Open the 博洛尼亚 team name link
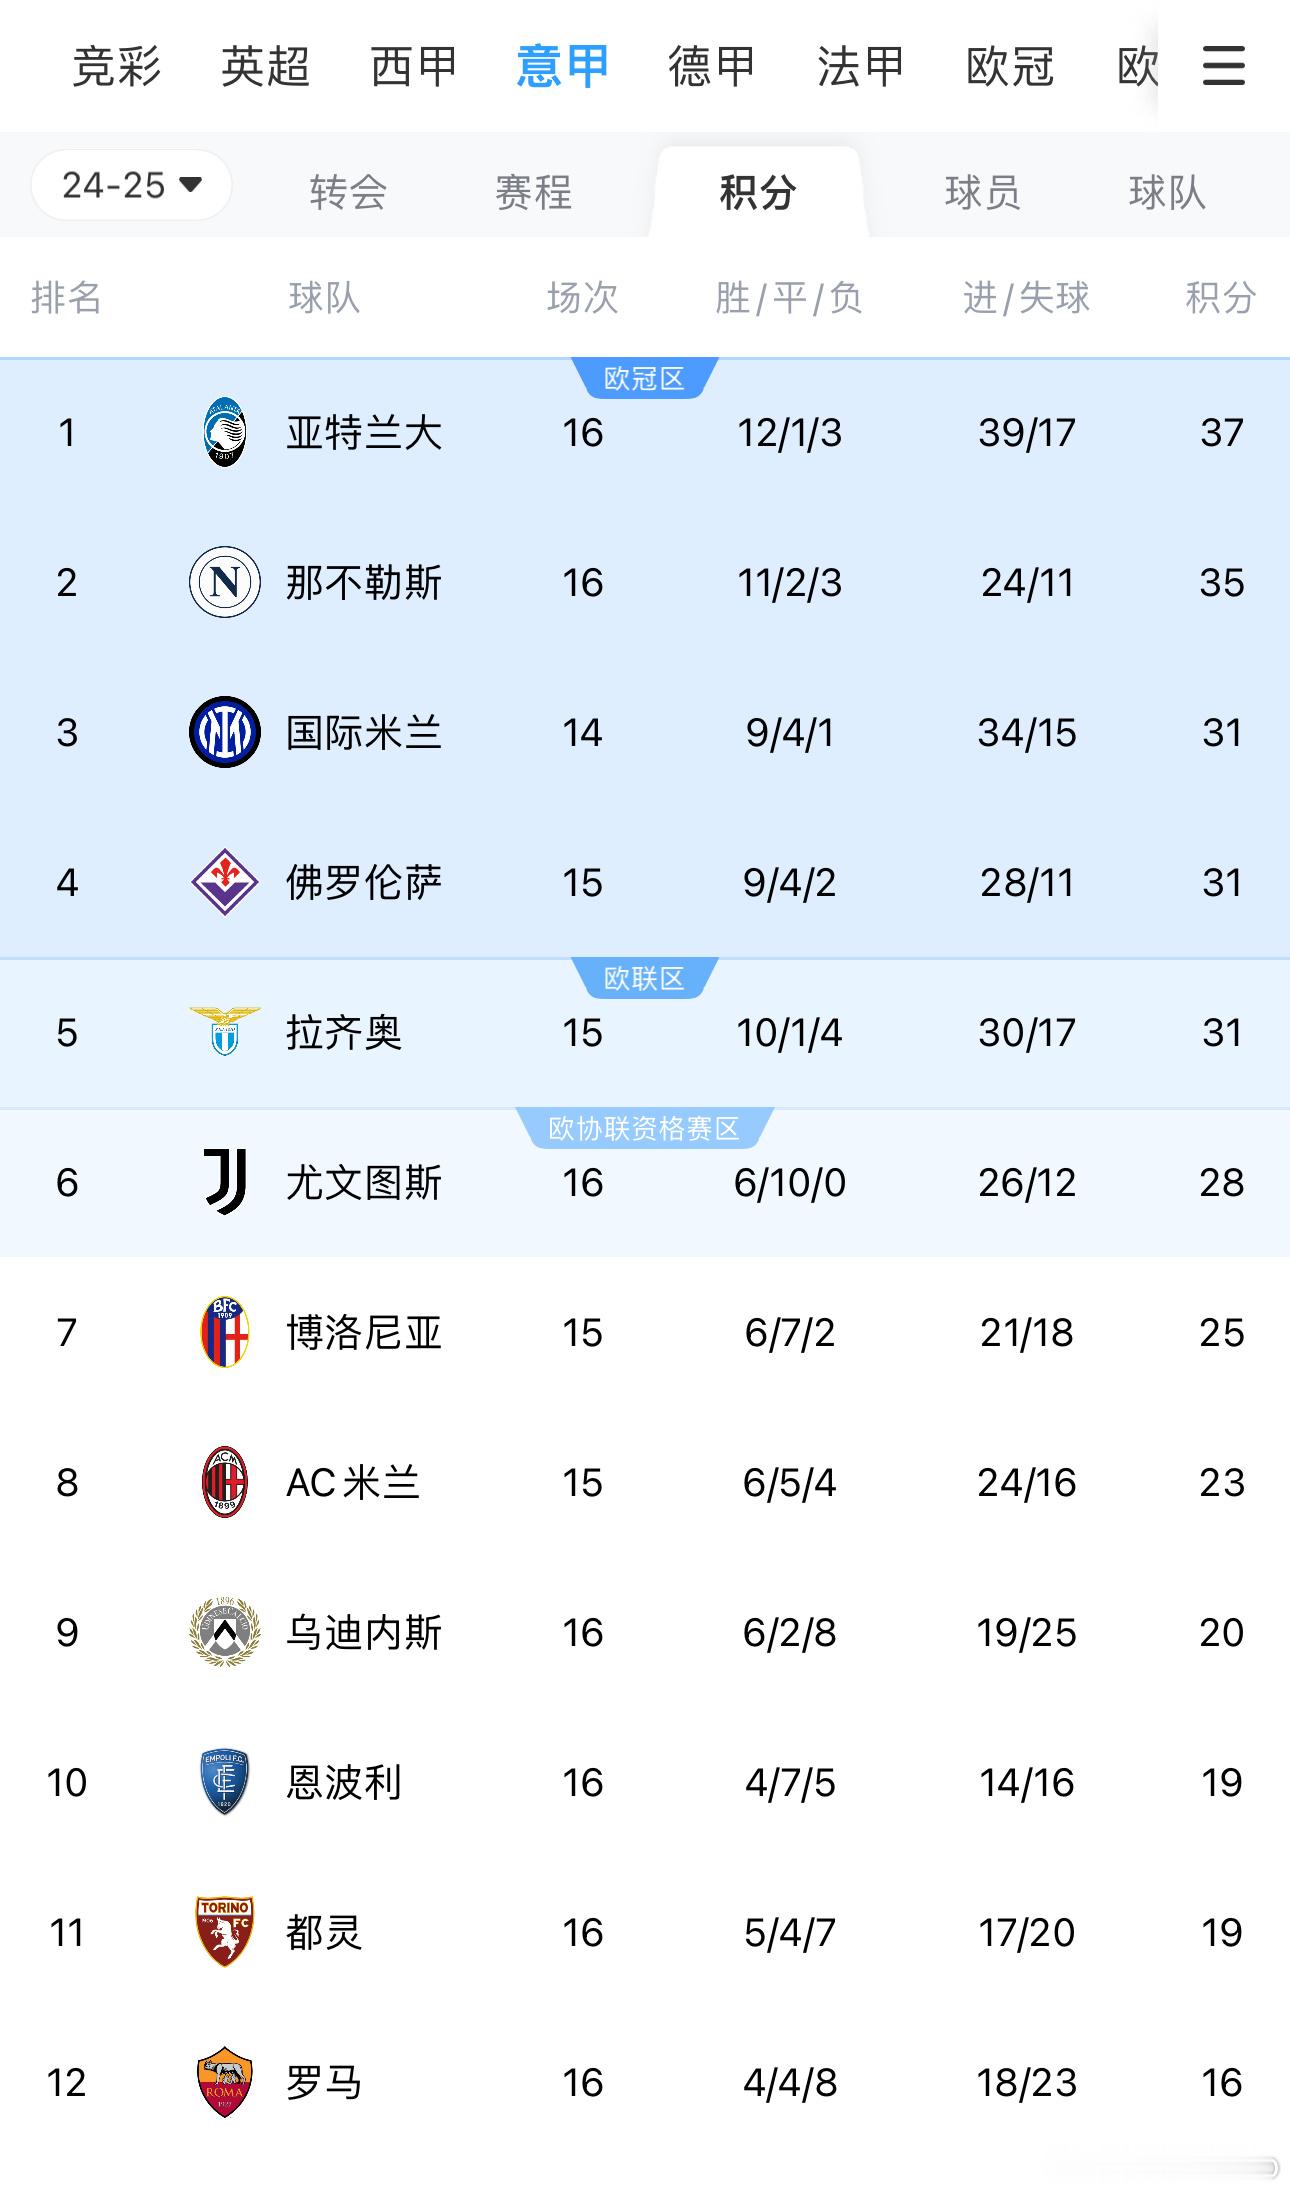Viewport: 1290px width, 2193px height. pyautogui.click(x=364, y=1333)
